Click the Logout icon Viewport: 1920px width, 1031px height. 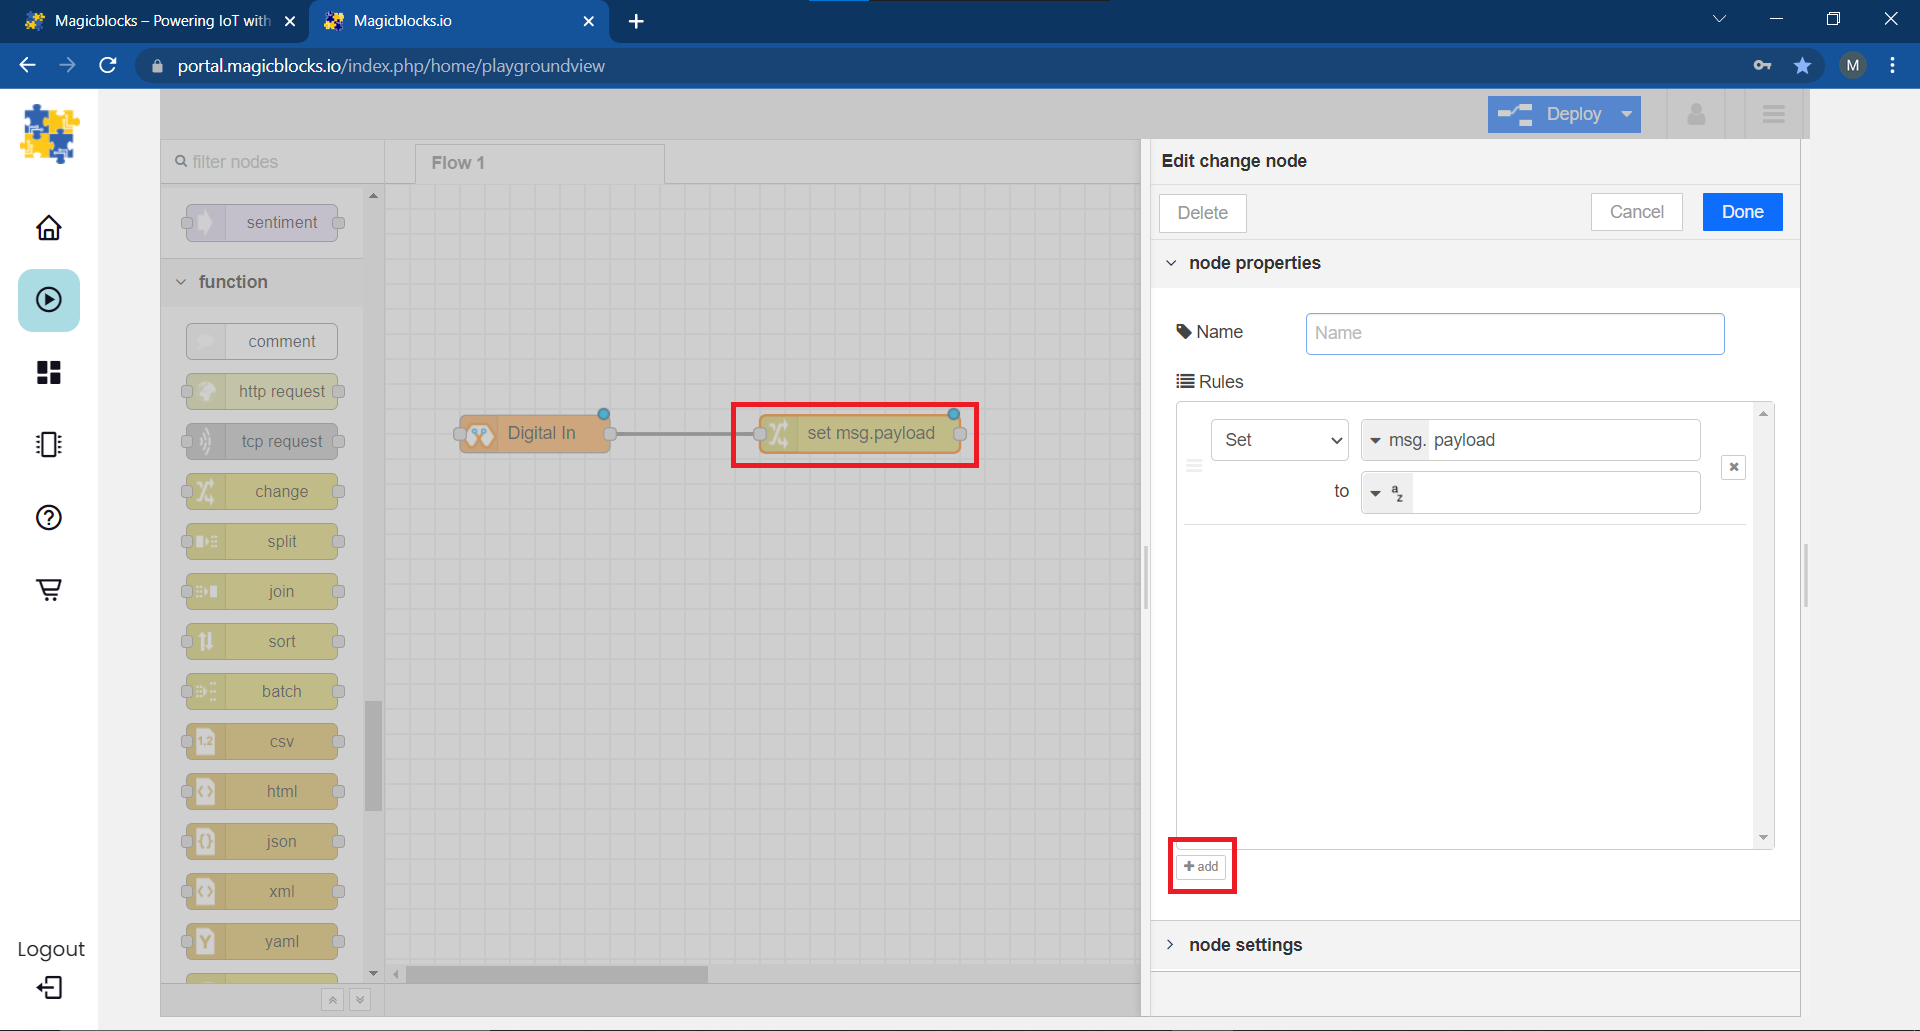click(x=48, y=988)
